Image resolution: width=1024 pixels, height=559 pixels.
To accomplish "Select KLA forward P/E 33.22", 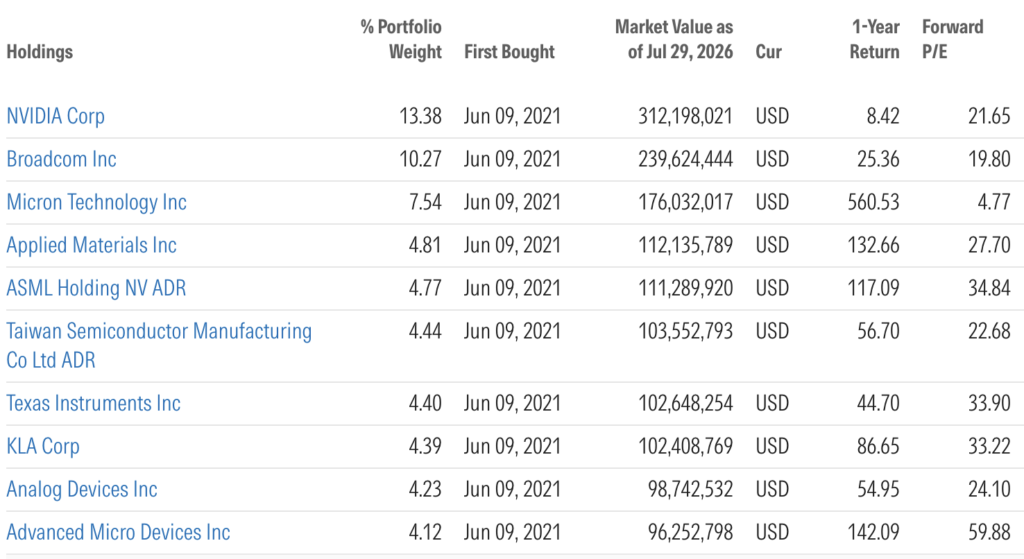I will 989,447.
